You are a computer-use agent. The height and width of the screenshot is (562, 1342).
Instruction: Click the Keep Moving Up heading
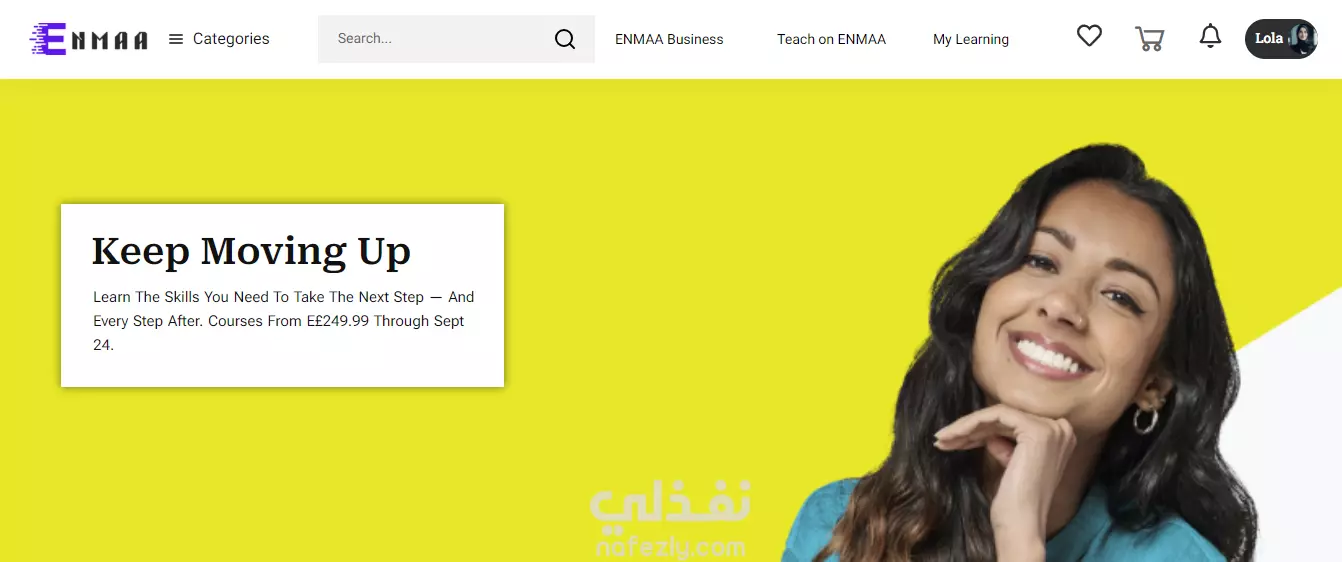[x=251, y=251]
